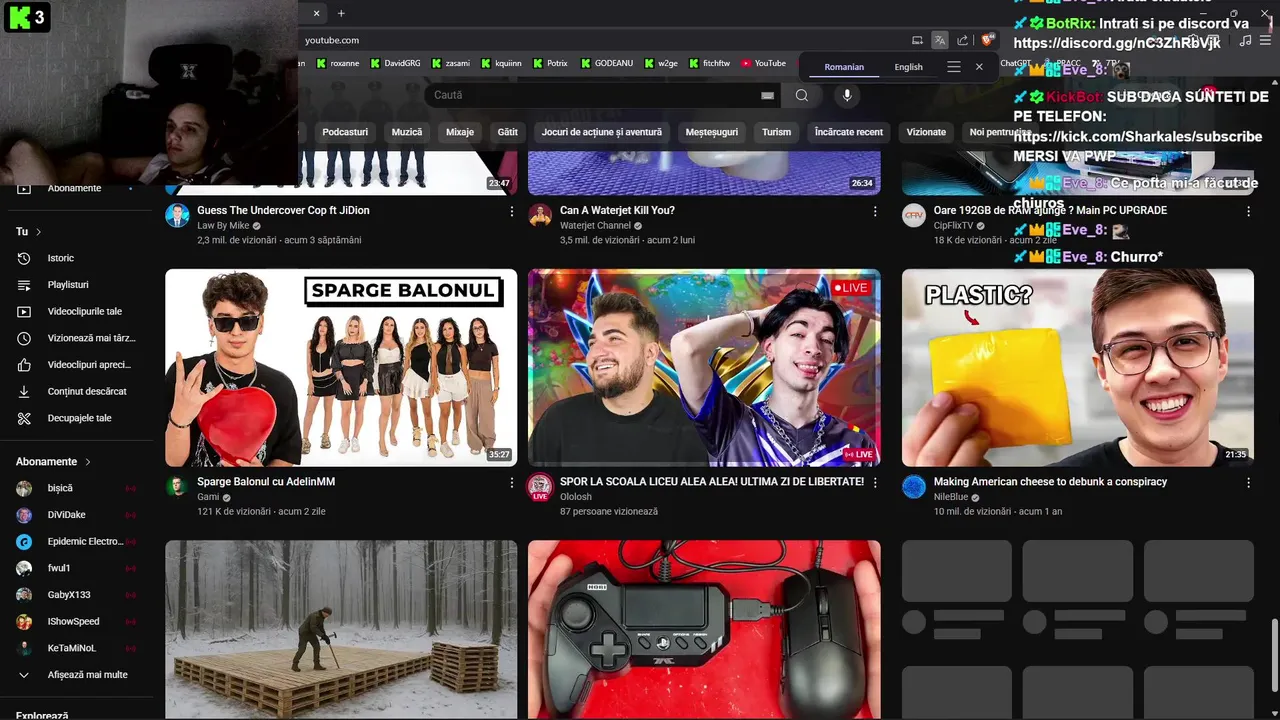Expand the Abonamente section chevron

(88, 462)
